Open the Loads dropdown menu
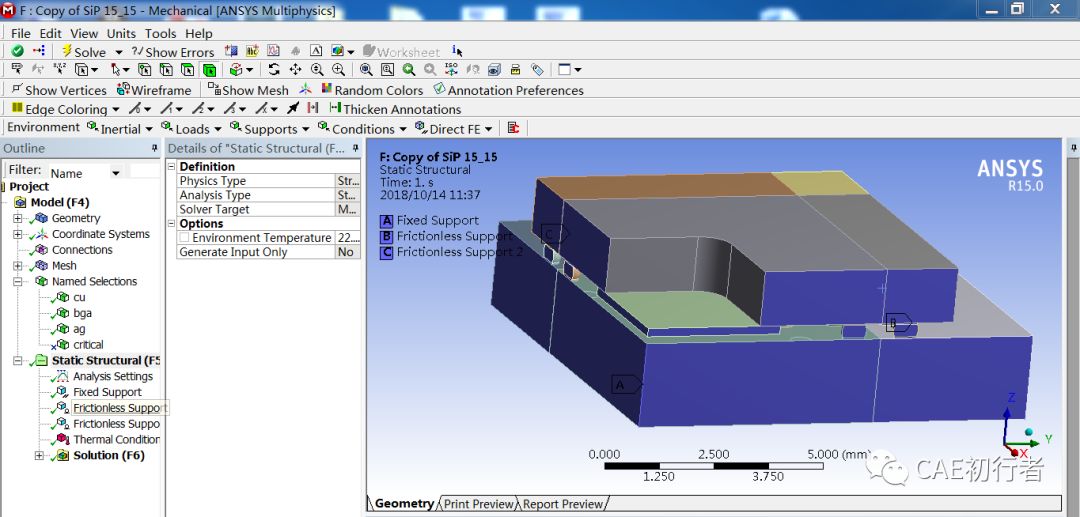The image size is (1080, 517). pyautogui.click(x=191, y=129)
